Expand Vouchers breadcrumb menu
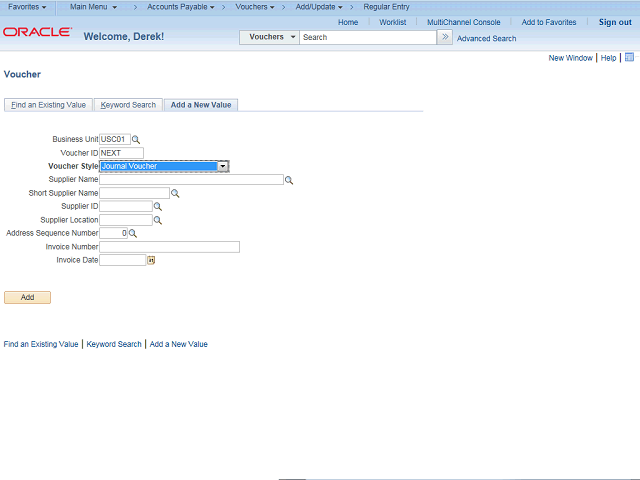Image resolution: width=640 pixels, height=480 pixels. [255, 7]
